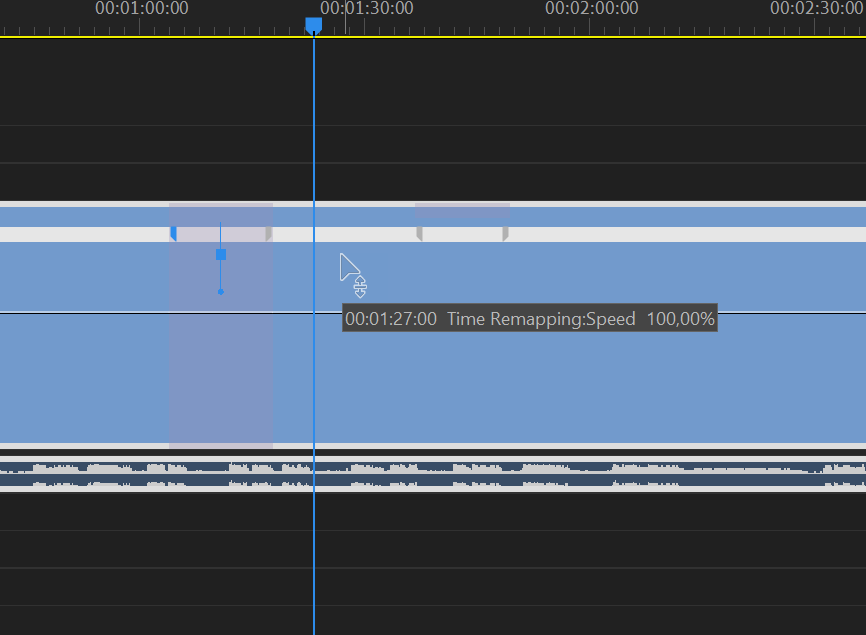Image resolution: width=866 pixels, height=635 pixels.
Task: Select the blue speed keyframe square handle
Action: point(221,255)
